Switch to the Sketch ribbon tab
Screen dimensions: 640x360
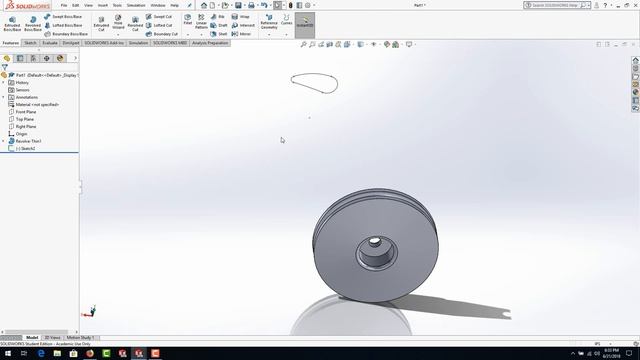pos(30,43)
